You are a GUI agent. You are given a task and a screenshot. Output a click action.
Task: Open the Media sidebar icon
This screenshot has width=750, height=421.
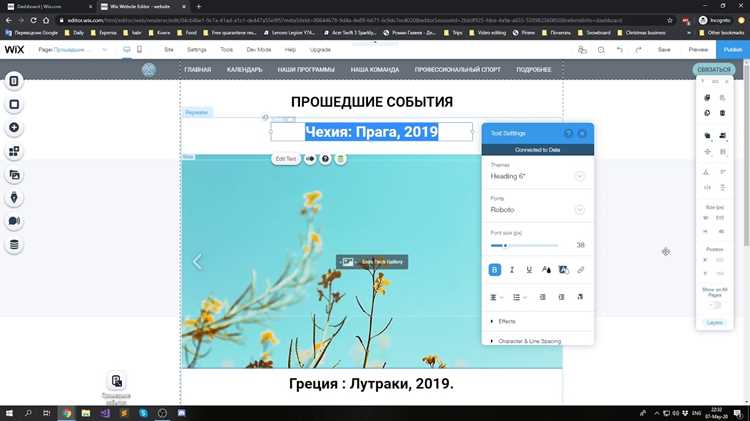[x=14, y=175]
